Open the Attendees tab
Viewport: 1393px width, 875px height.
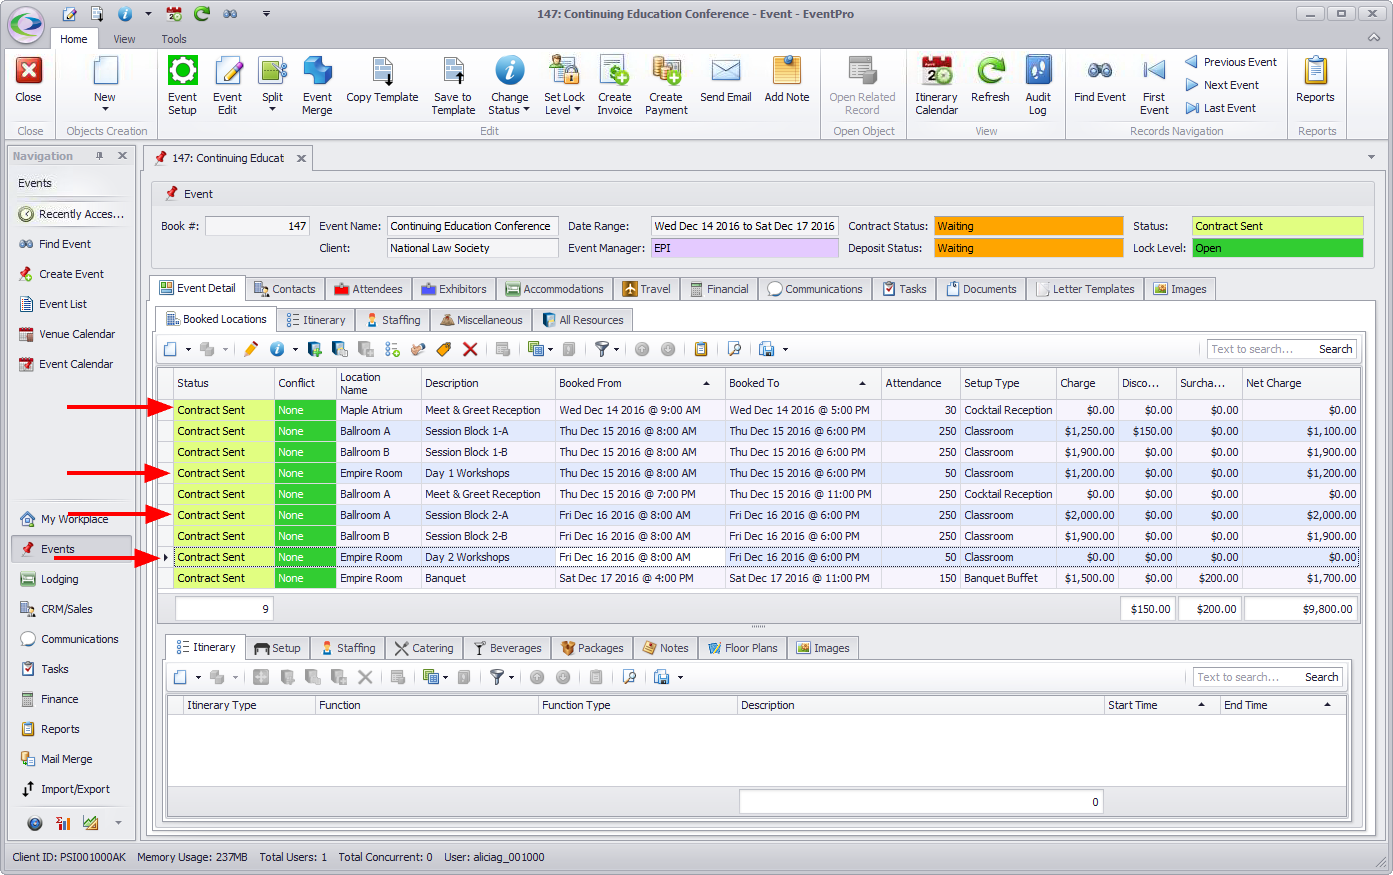368,289
